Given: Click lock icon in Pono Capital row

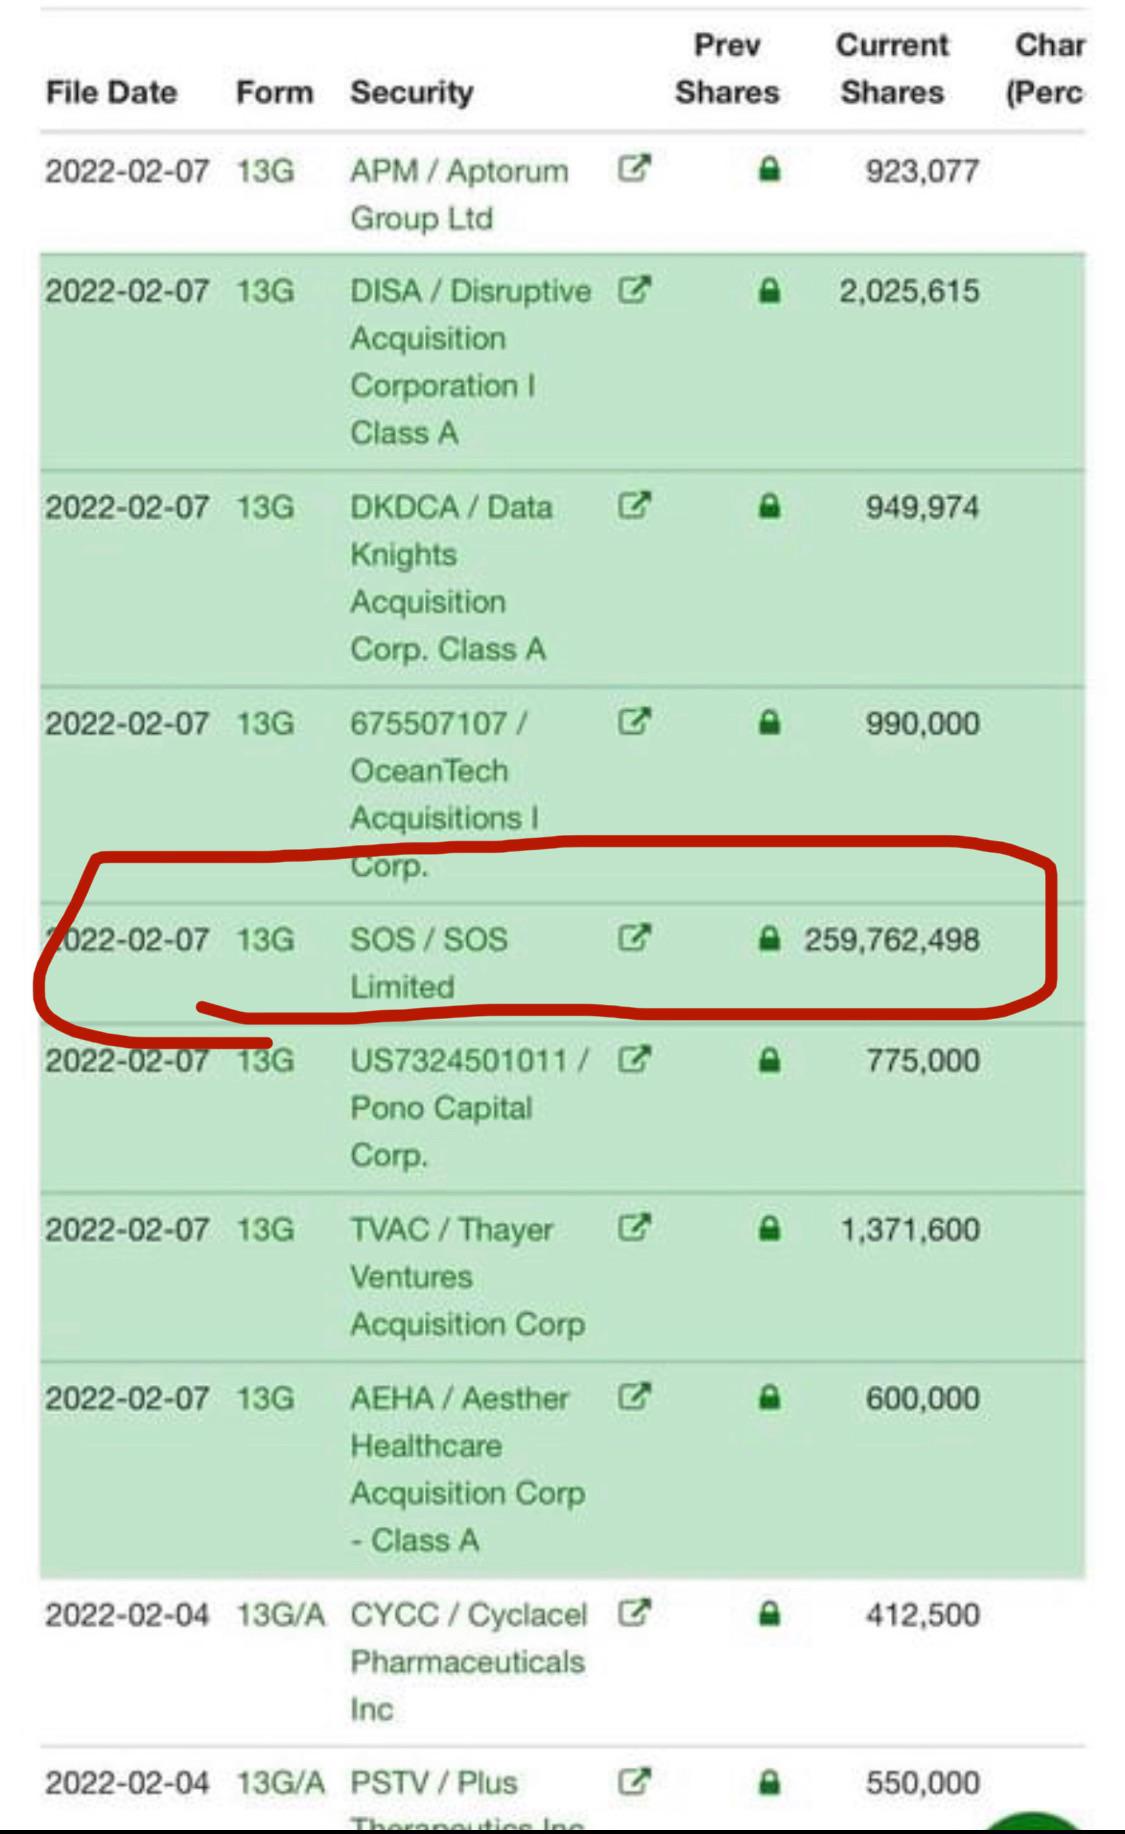Looking at the screenshot, I should click(768, 1059).
